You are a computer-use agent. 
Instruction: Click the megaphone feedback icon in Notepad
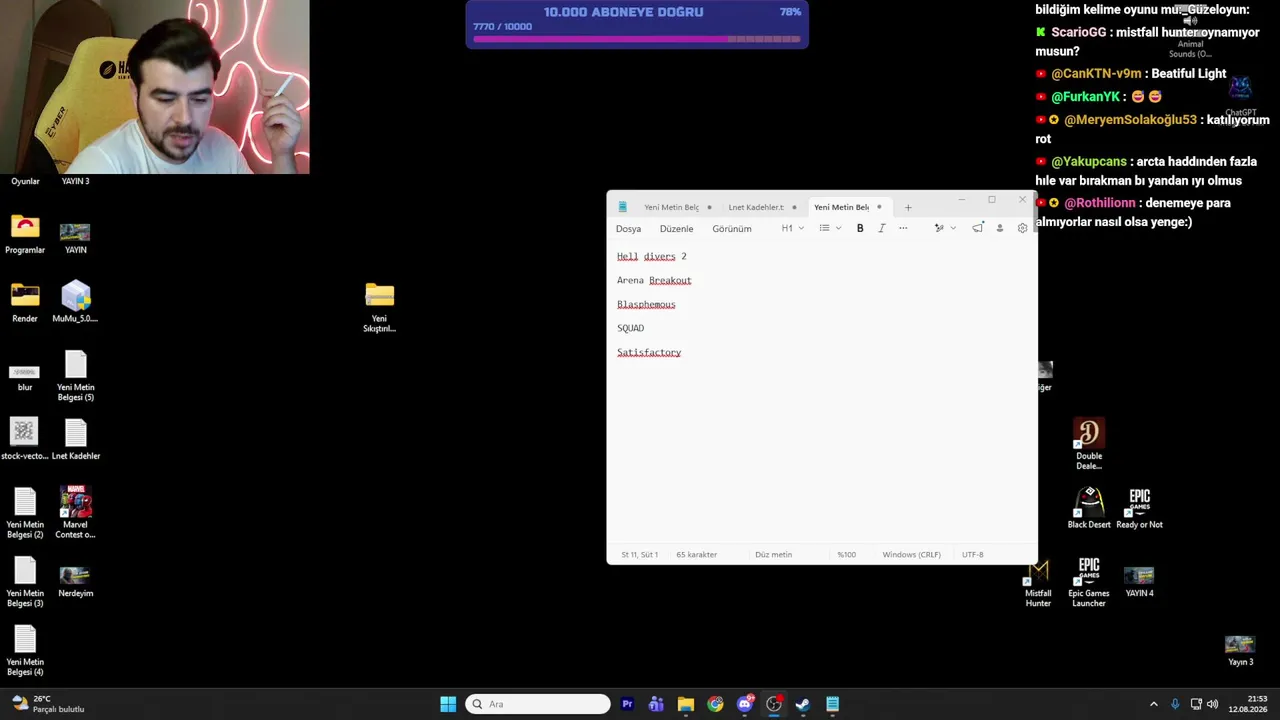click(977, 228)
